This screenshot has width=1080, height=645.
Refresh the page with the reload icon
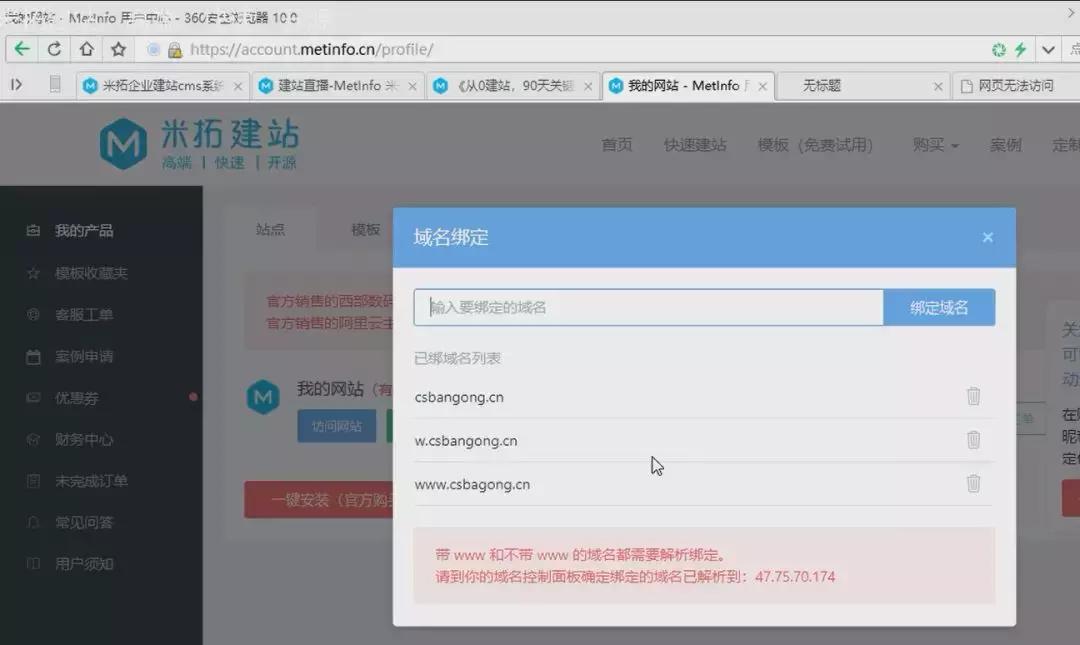55,48
